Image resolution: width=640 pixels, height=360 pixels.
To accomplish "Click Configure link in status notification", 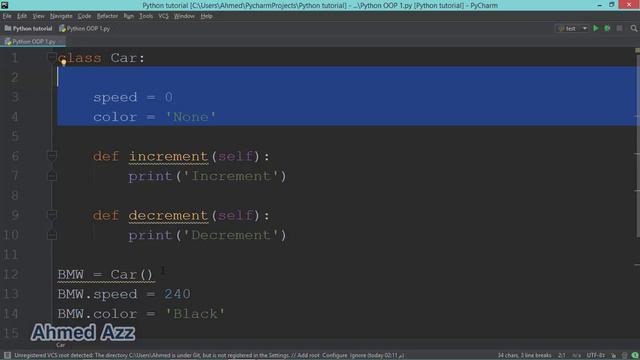I will tap(335, 356).
